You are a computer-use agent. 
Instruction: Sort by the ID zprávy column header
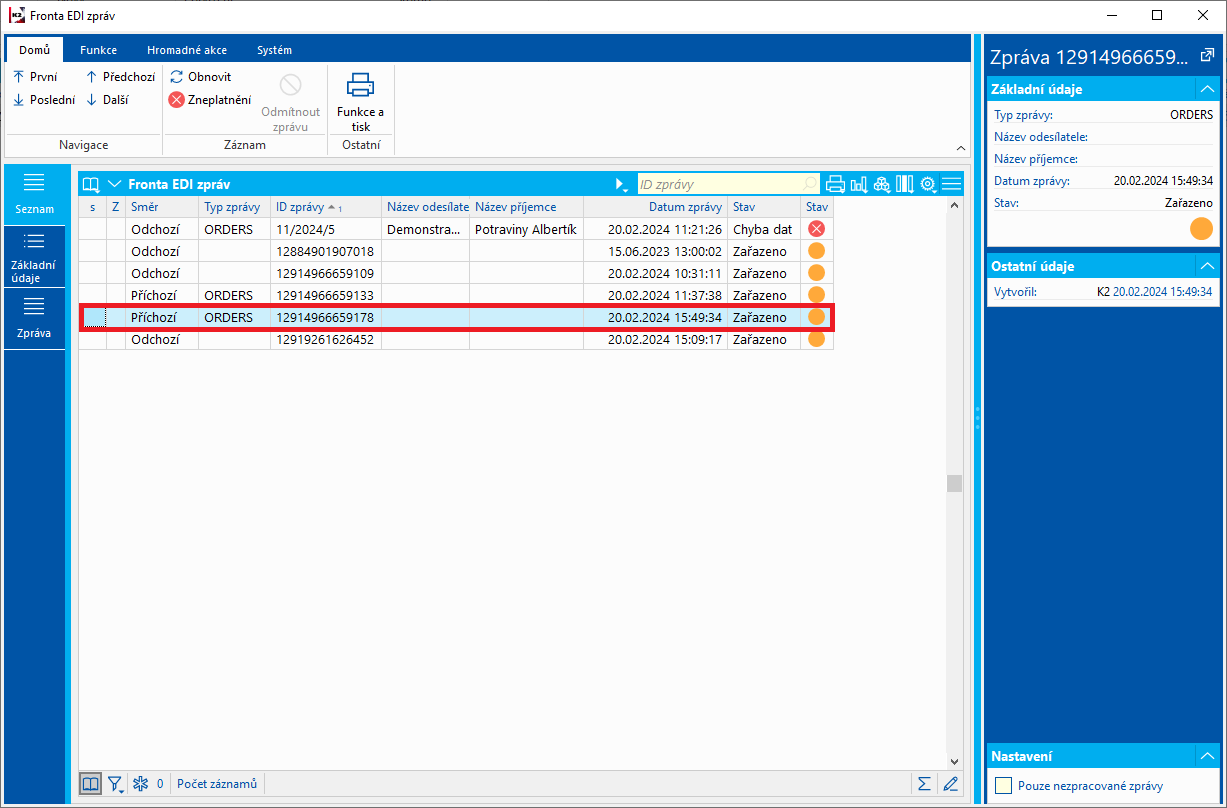[x=326, y=207]
